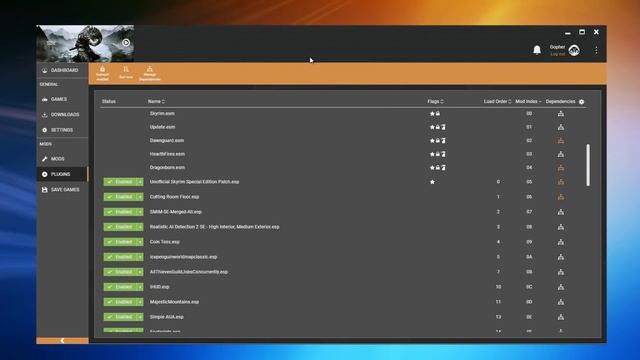Viewport: 640px width, 360px height.
Task: Toggle Enabled for Unofficial Skyrim Special Edition Patch
Action: 120,182
